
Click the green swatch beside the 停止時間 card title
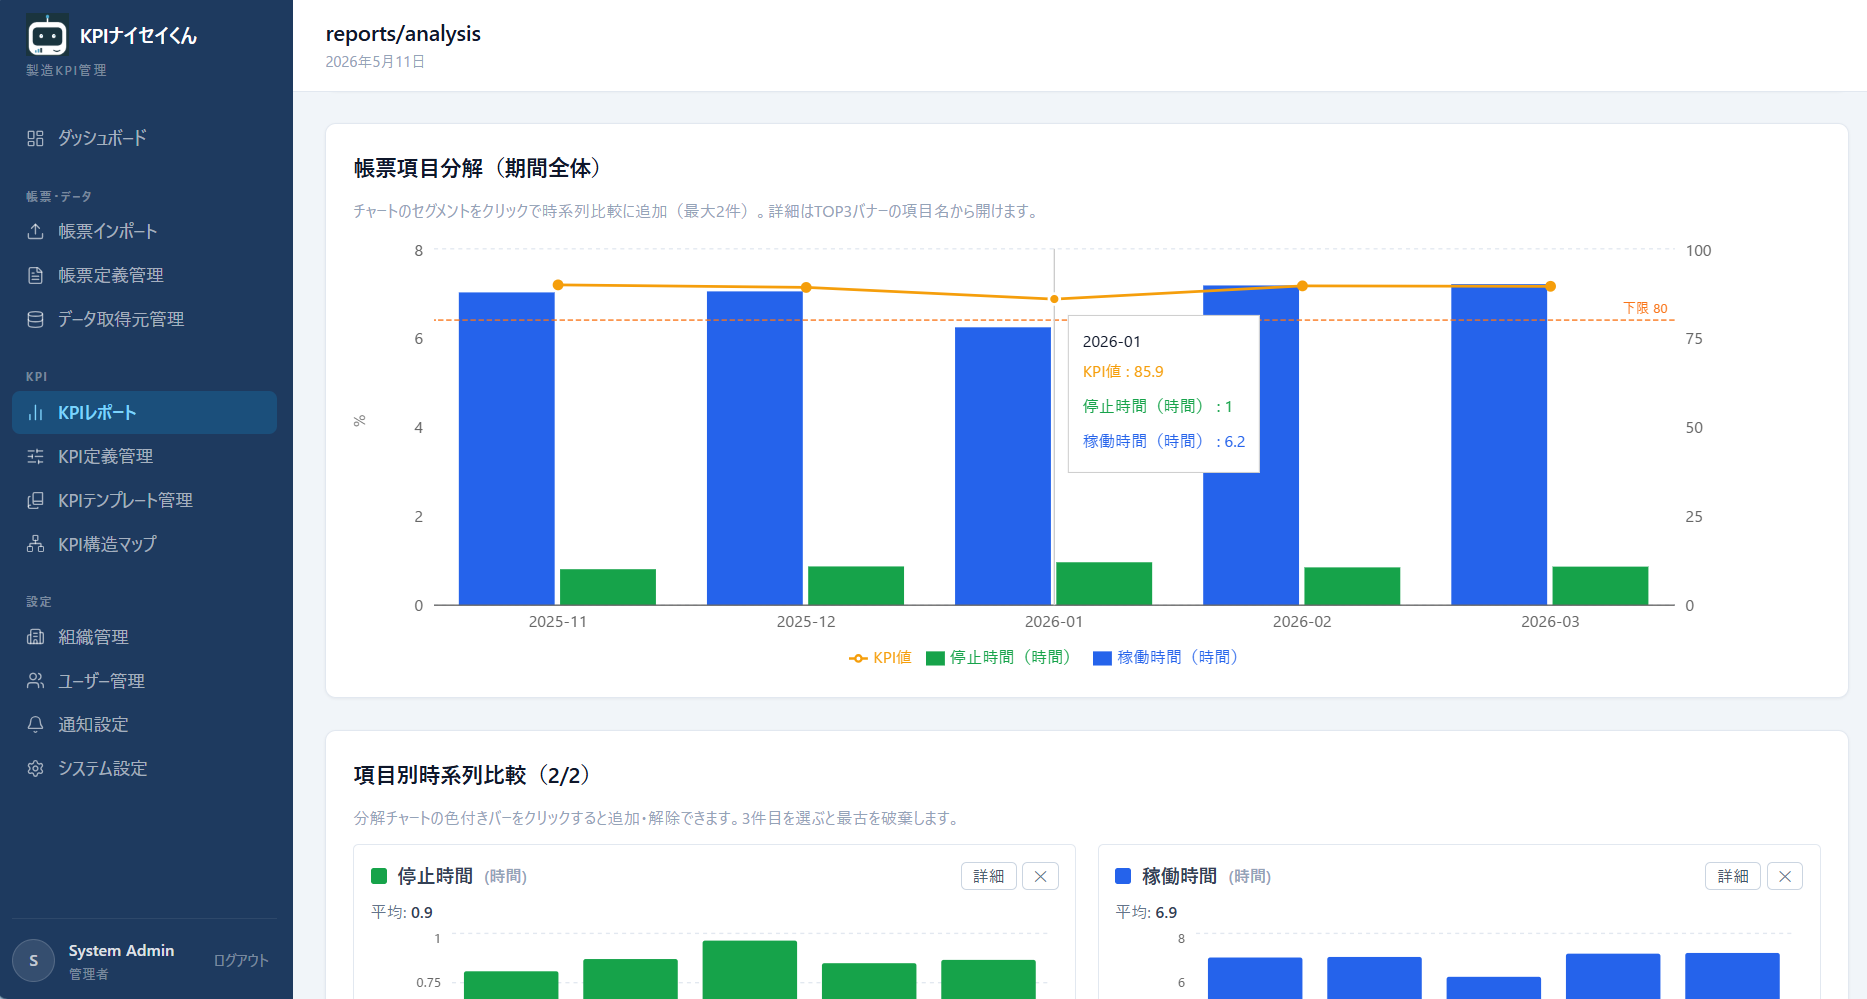(x=379, y=876)
